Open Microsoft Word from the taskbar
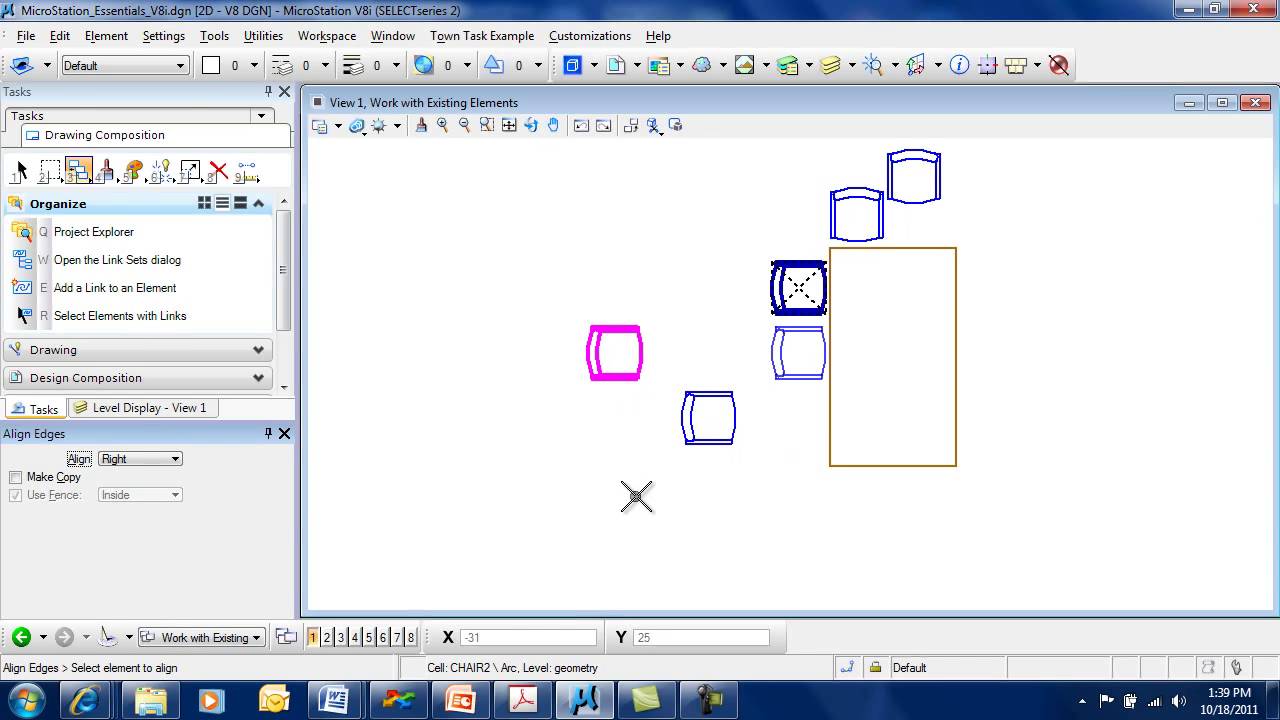 point(335,700)
